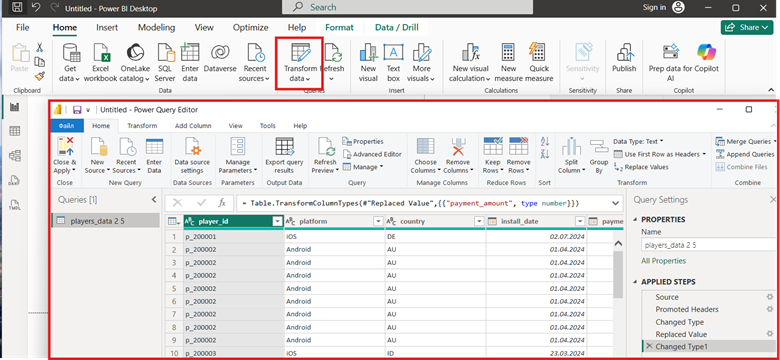
Task: Open platform column filter dropdown
Action: tap(378, 222)
